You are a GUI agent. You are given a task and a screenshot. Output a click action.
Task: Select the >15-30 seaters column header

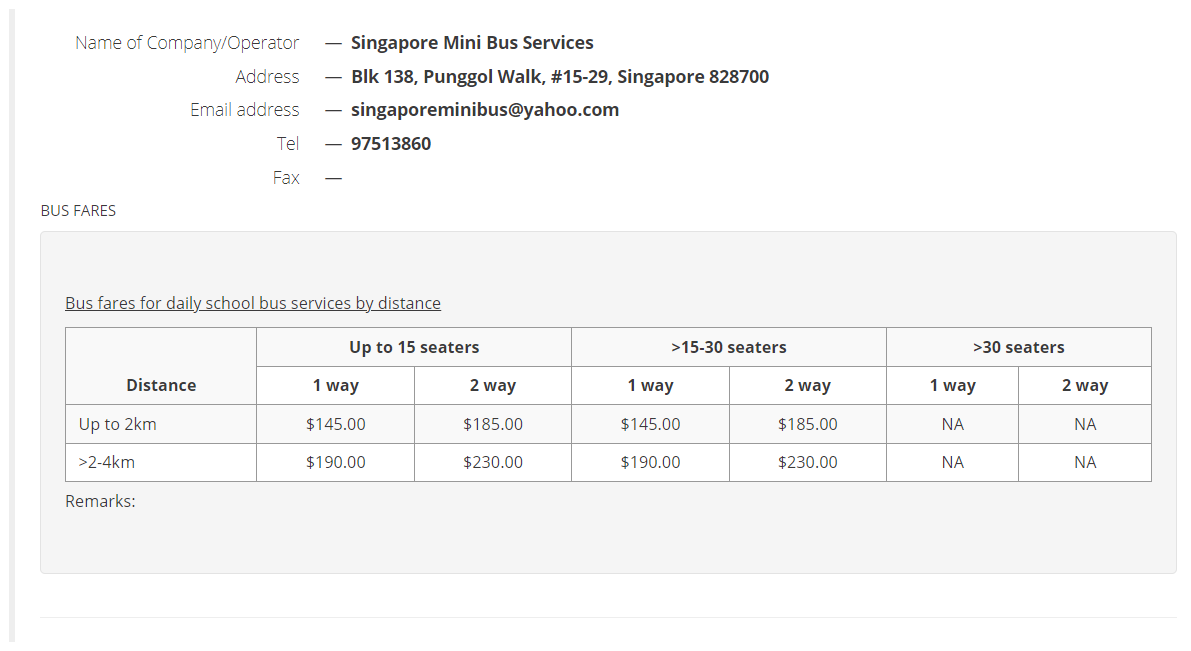click(x=729, y=347)
